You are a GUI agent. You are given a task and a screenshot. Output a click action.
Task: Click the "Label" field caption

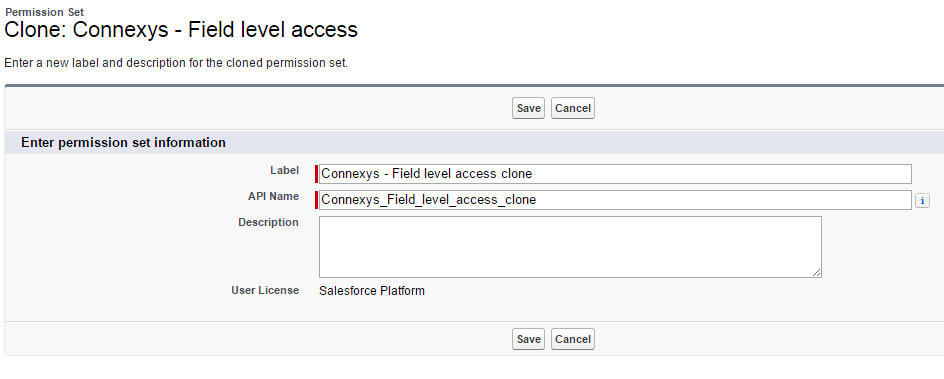point(284,170)
